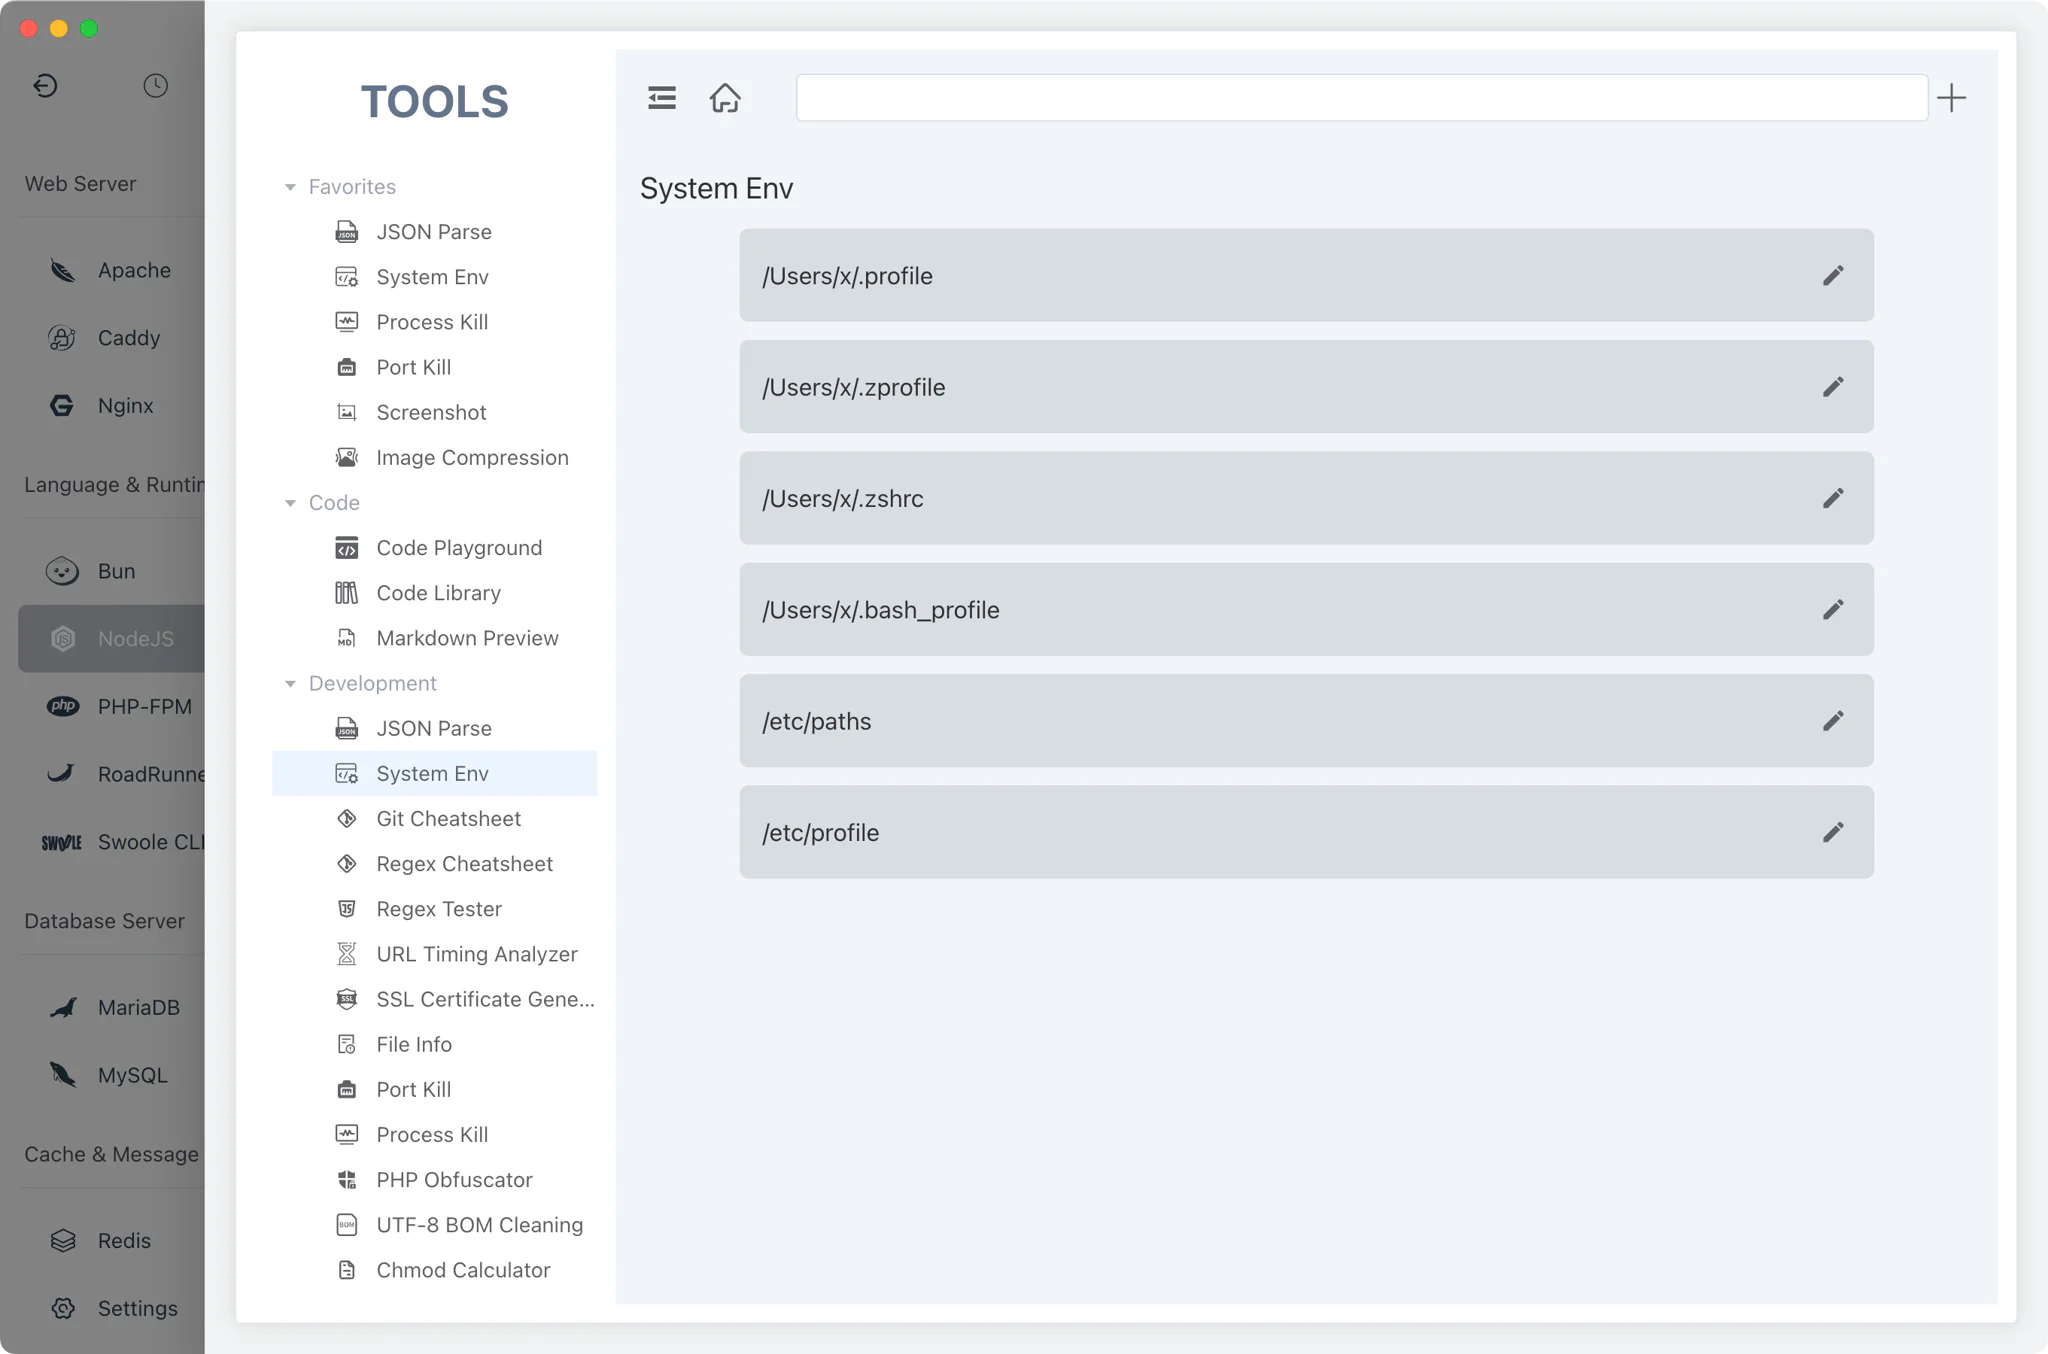Screen dimensions: 2048x1354
Task: Select the /Users/x/.bash_profile row
Action: [1306, 609]
